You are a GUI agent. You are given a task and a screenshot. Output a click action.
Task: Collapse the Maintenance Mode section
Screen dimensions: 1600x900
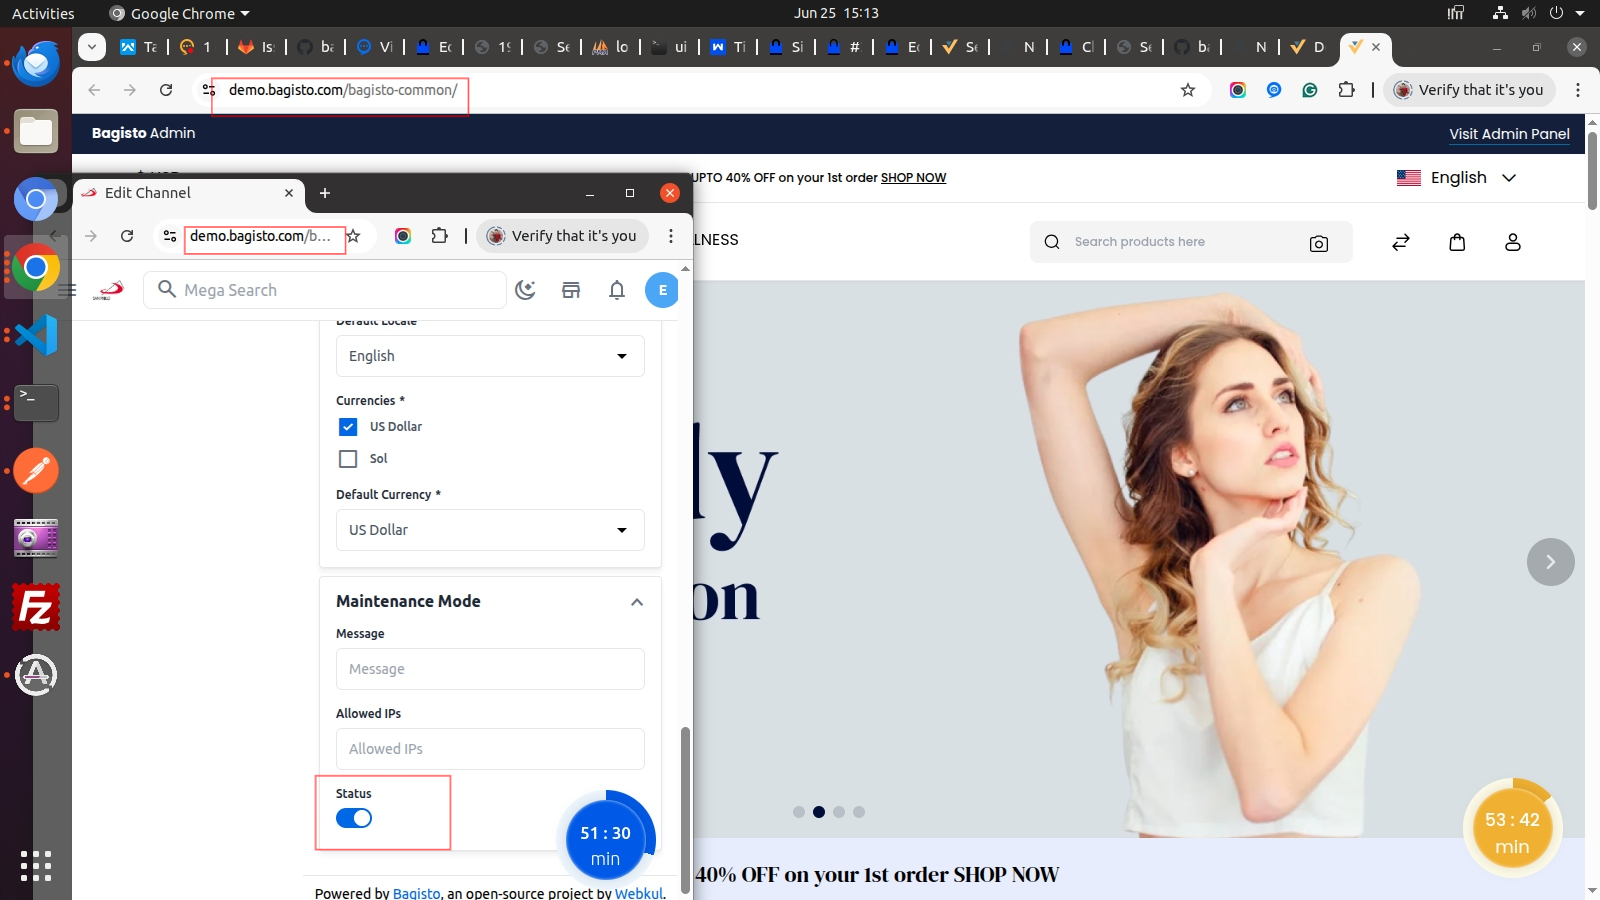point(637,602)
